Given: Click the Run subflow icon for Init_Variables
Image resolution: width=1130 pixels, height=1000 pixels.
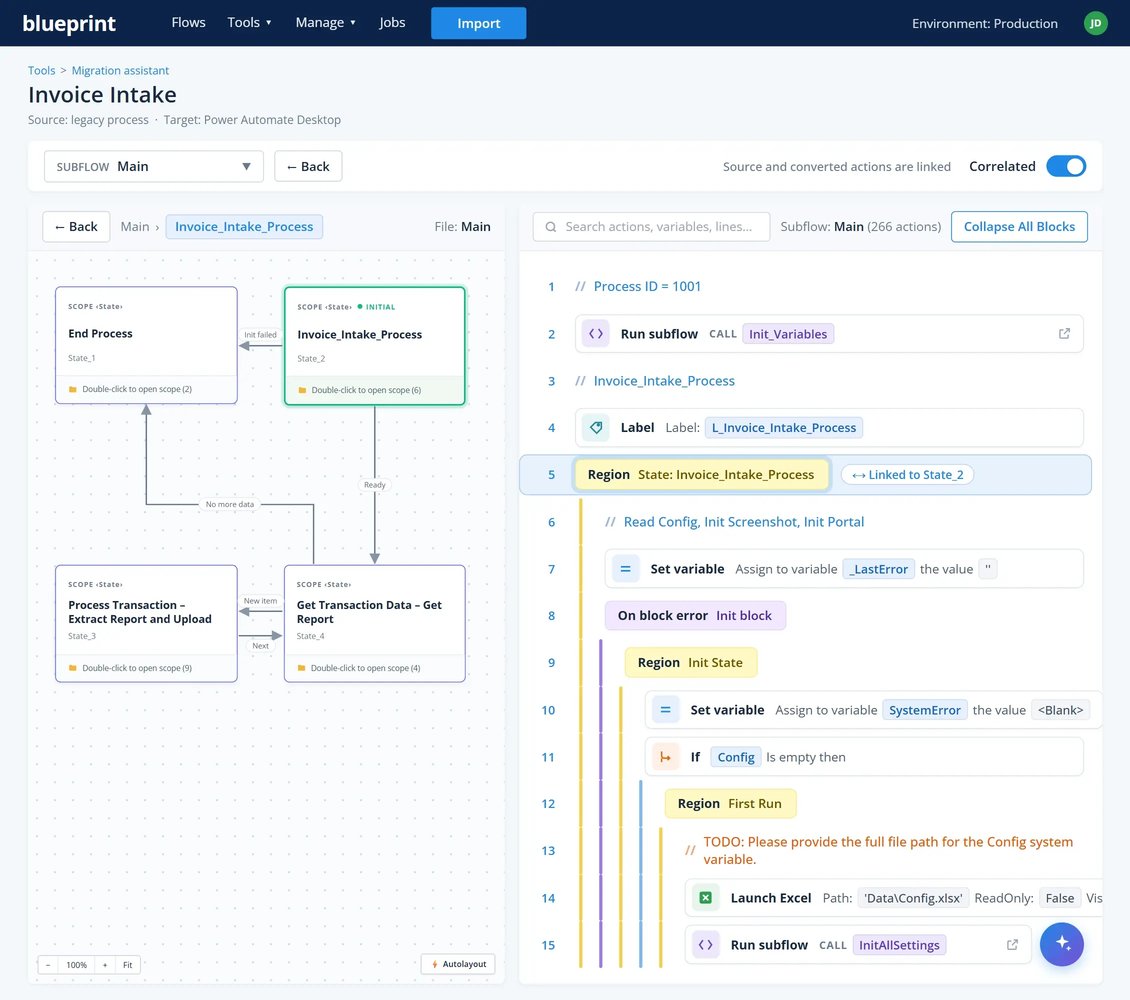Looking at the screenshot, I should click(x=596, y=334).
